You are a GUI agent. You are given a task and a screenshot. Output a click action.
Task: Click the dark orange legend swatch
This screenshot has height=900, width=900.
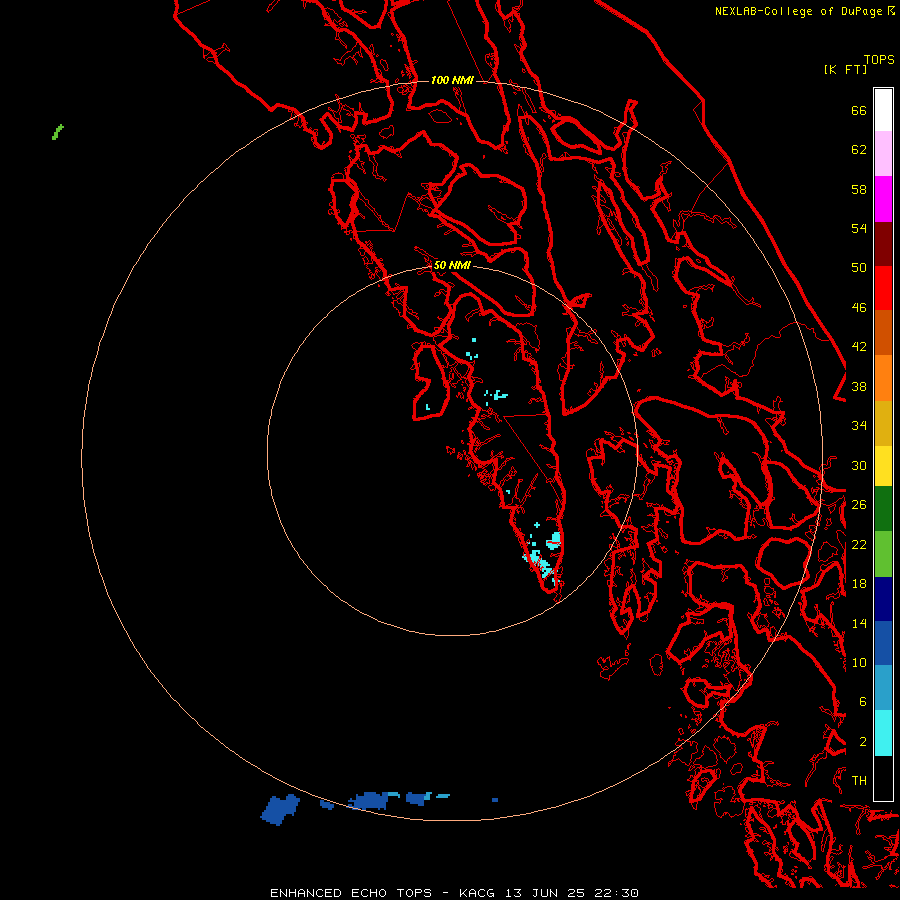[883, 333]
